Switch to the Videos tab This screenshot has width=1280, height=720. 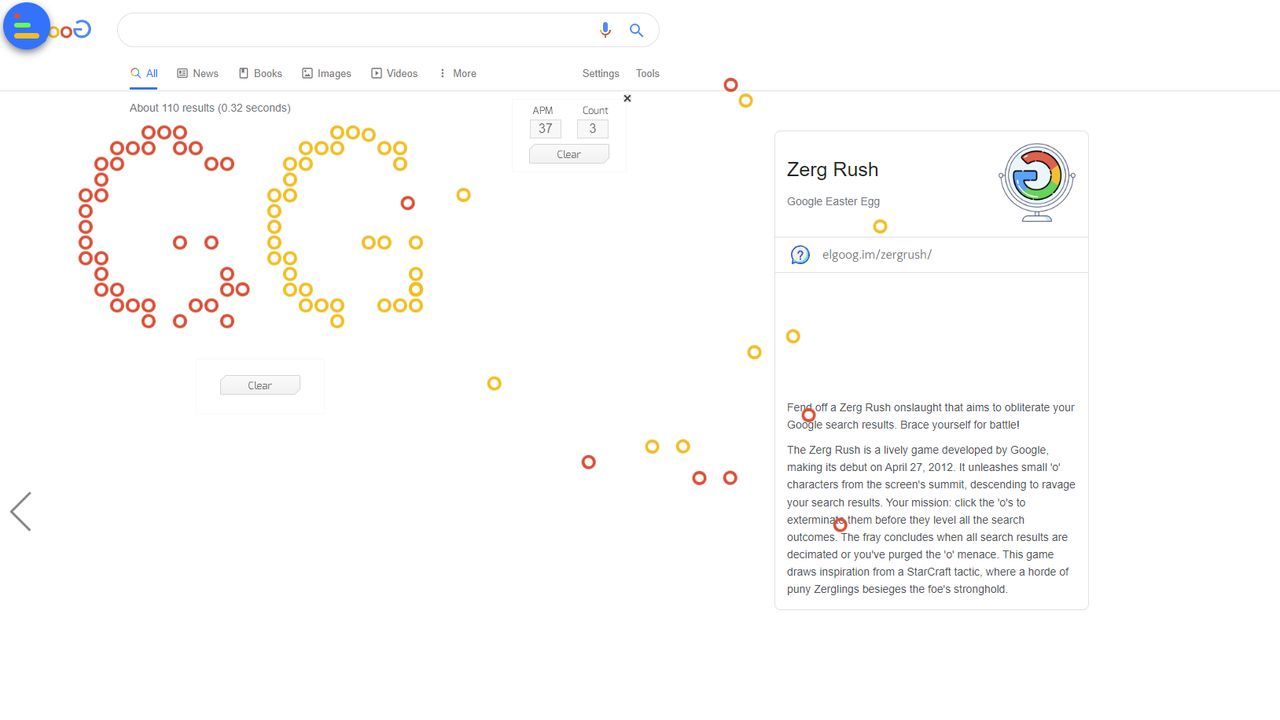[x=394, y=73]
